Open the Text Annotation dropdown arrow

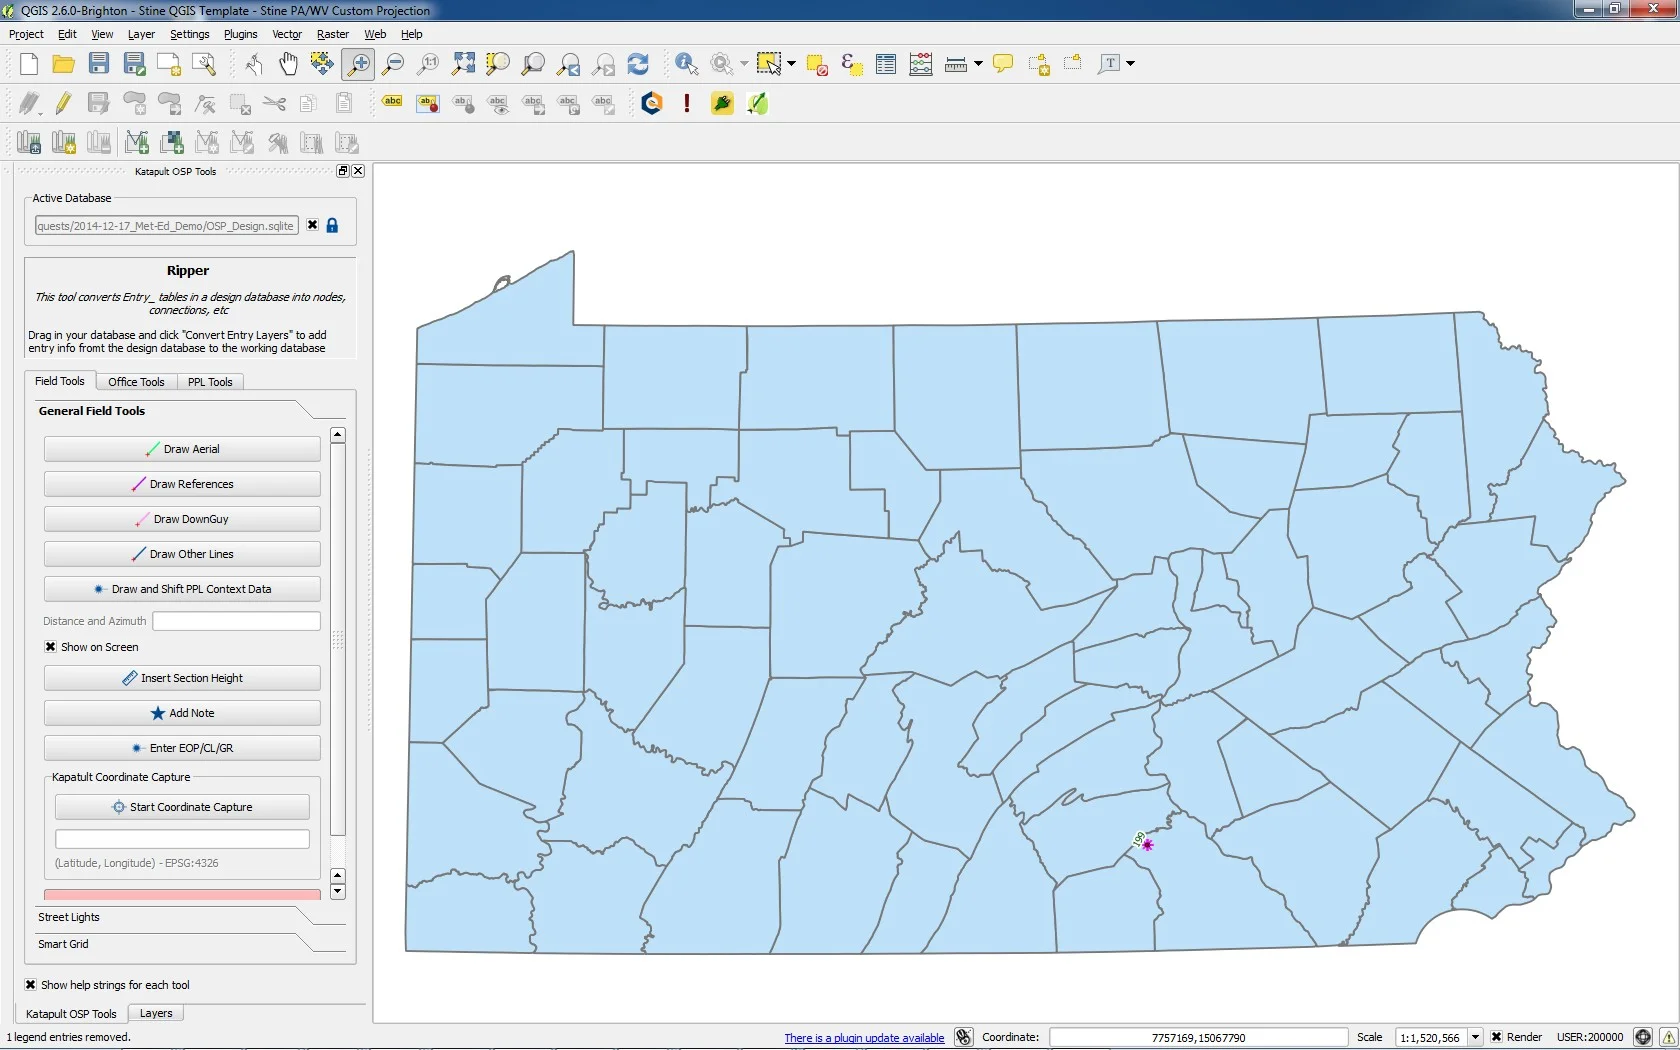pyautogui.click(x=1131, y=64)
